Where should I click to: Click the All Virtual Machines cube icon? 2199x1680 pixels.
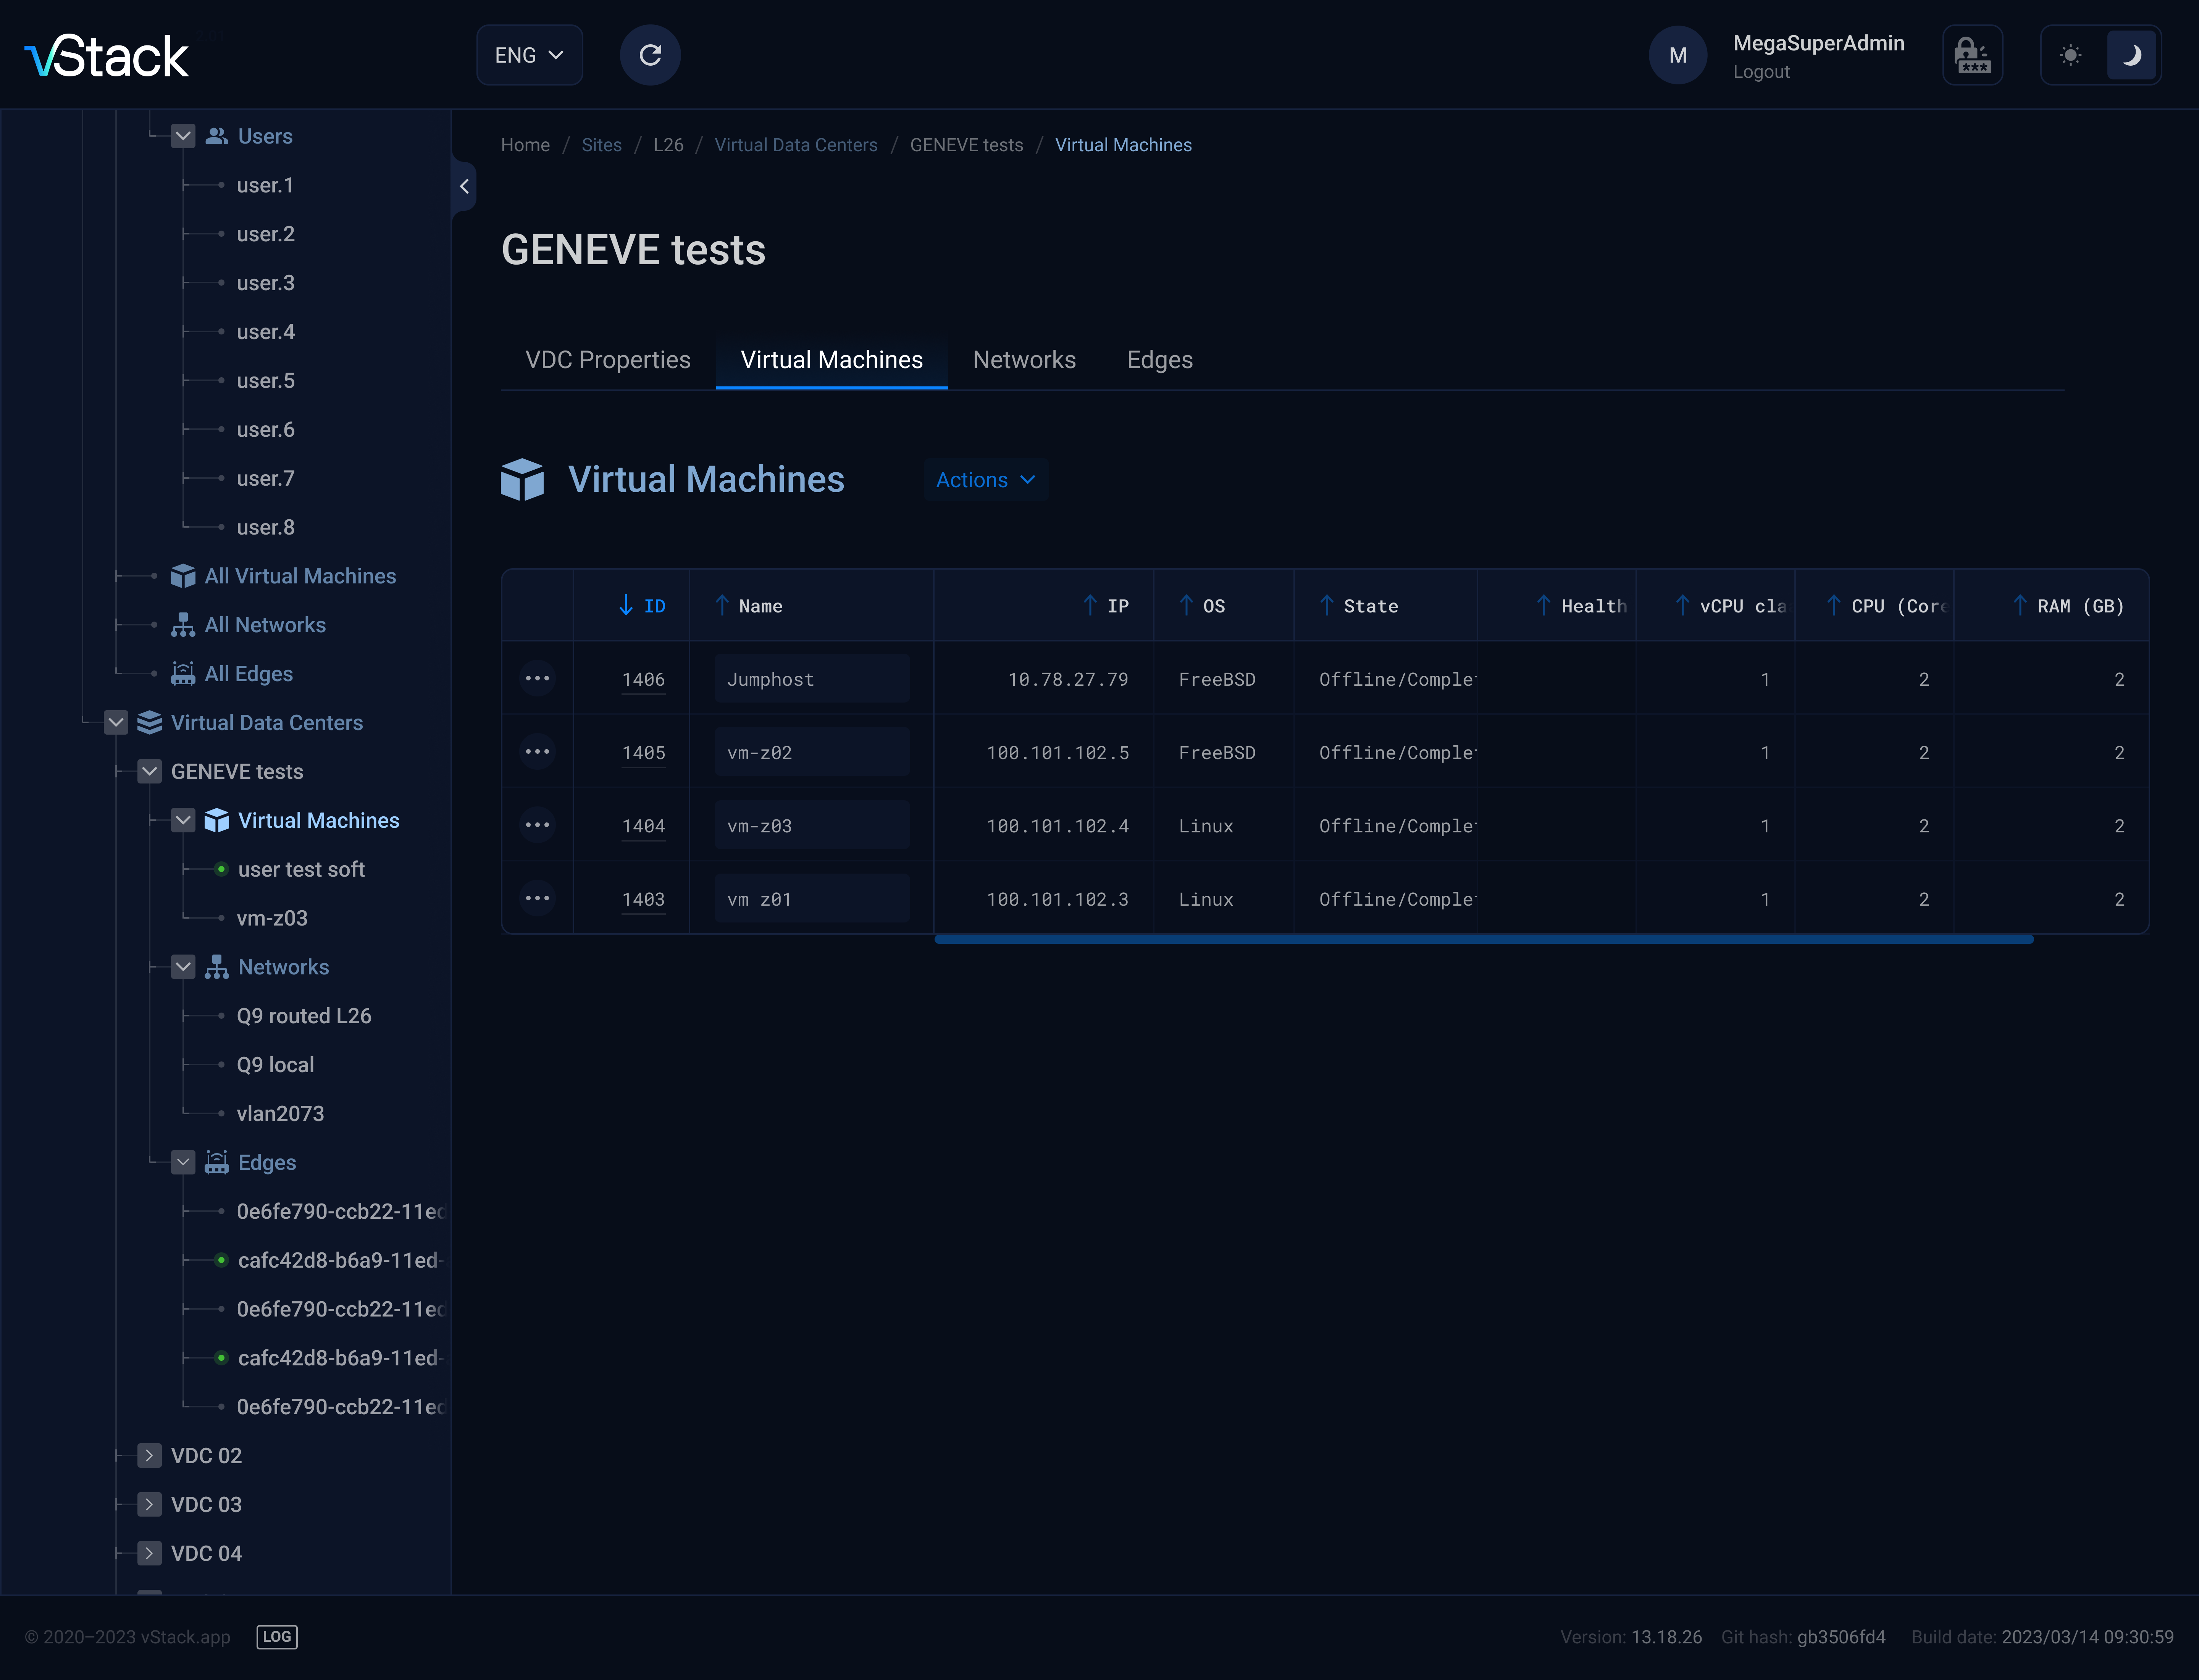point(183,576)
